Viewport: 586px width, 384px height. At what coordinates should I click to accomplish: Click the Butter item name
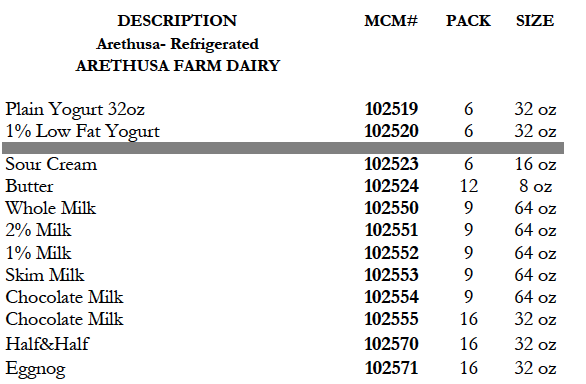click(29, 186)
